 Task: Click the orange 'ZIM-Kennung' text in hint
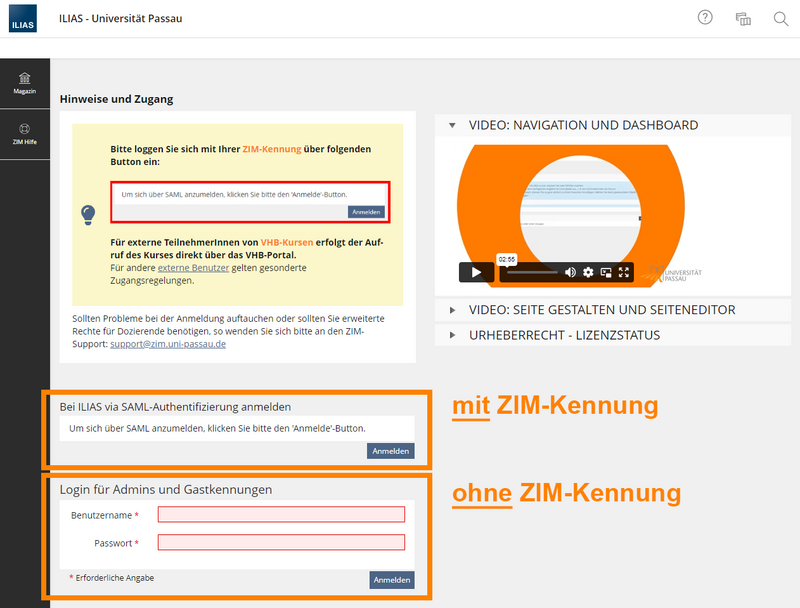271,149
